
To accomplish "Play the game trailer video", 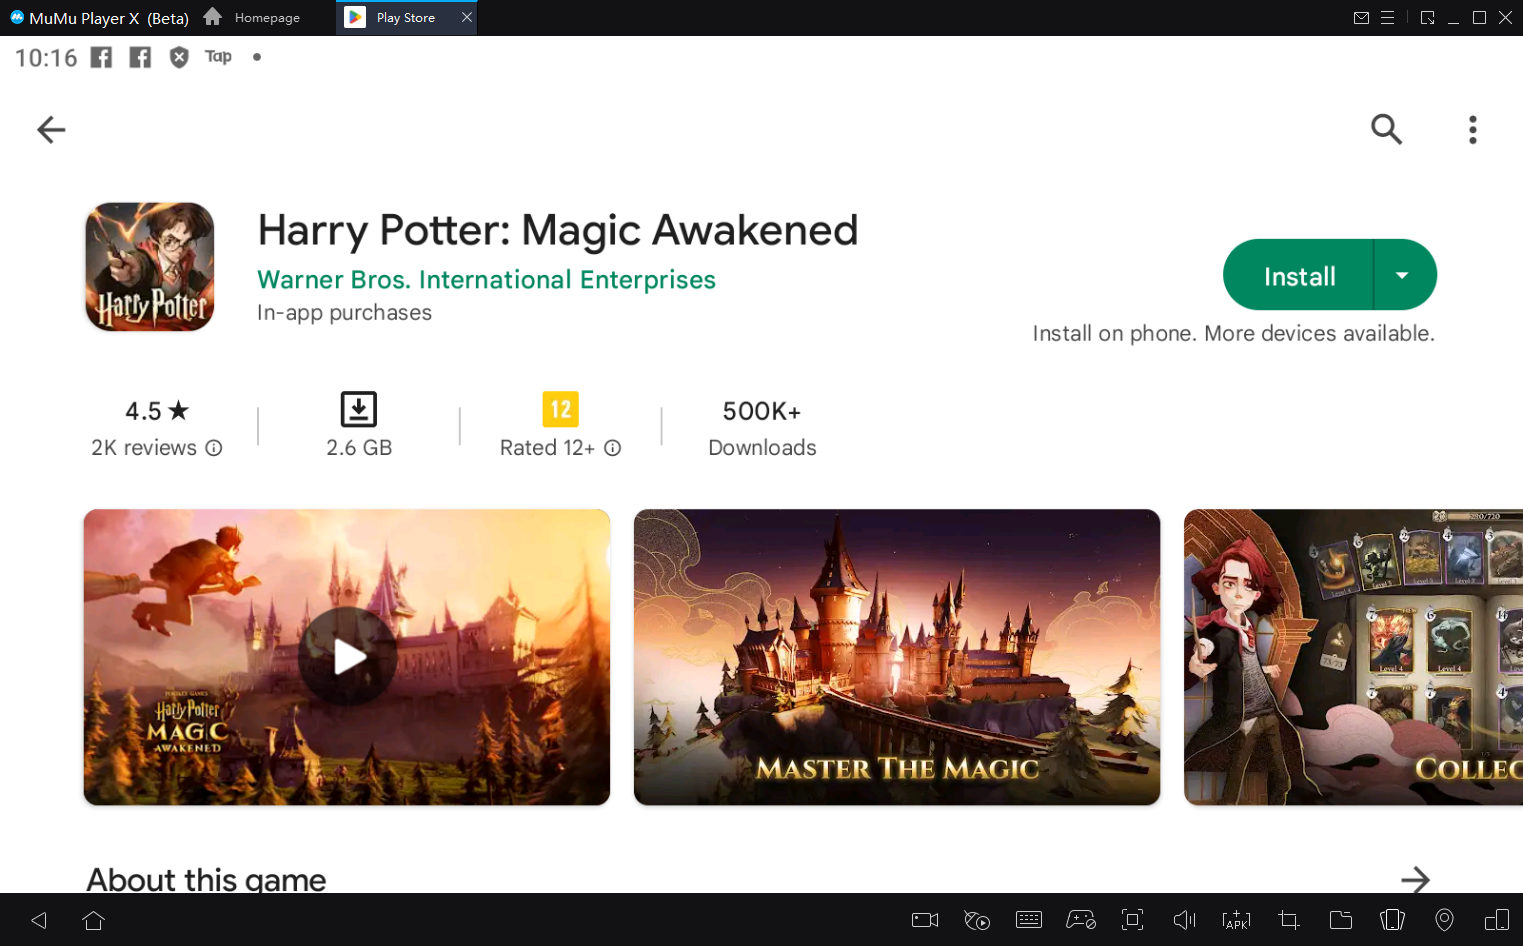I will 347,657.
